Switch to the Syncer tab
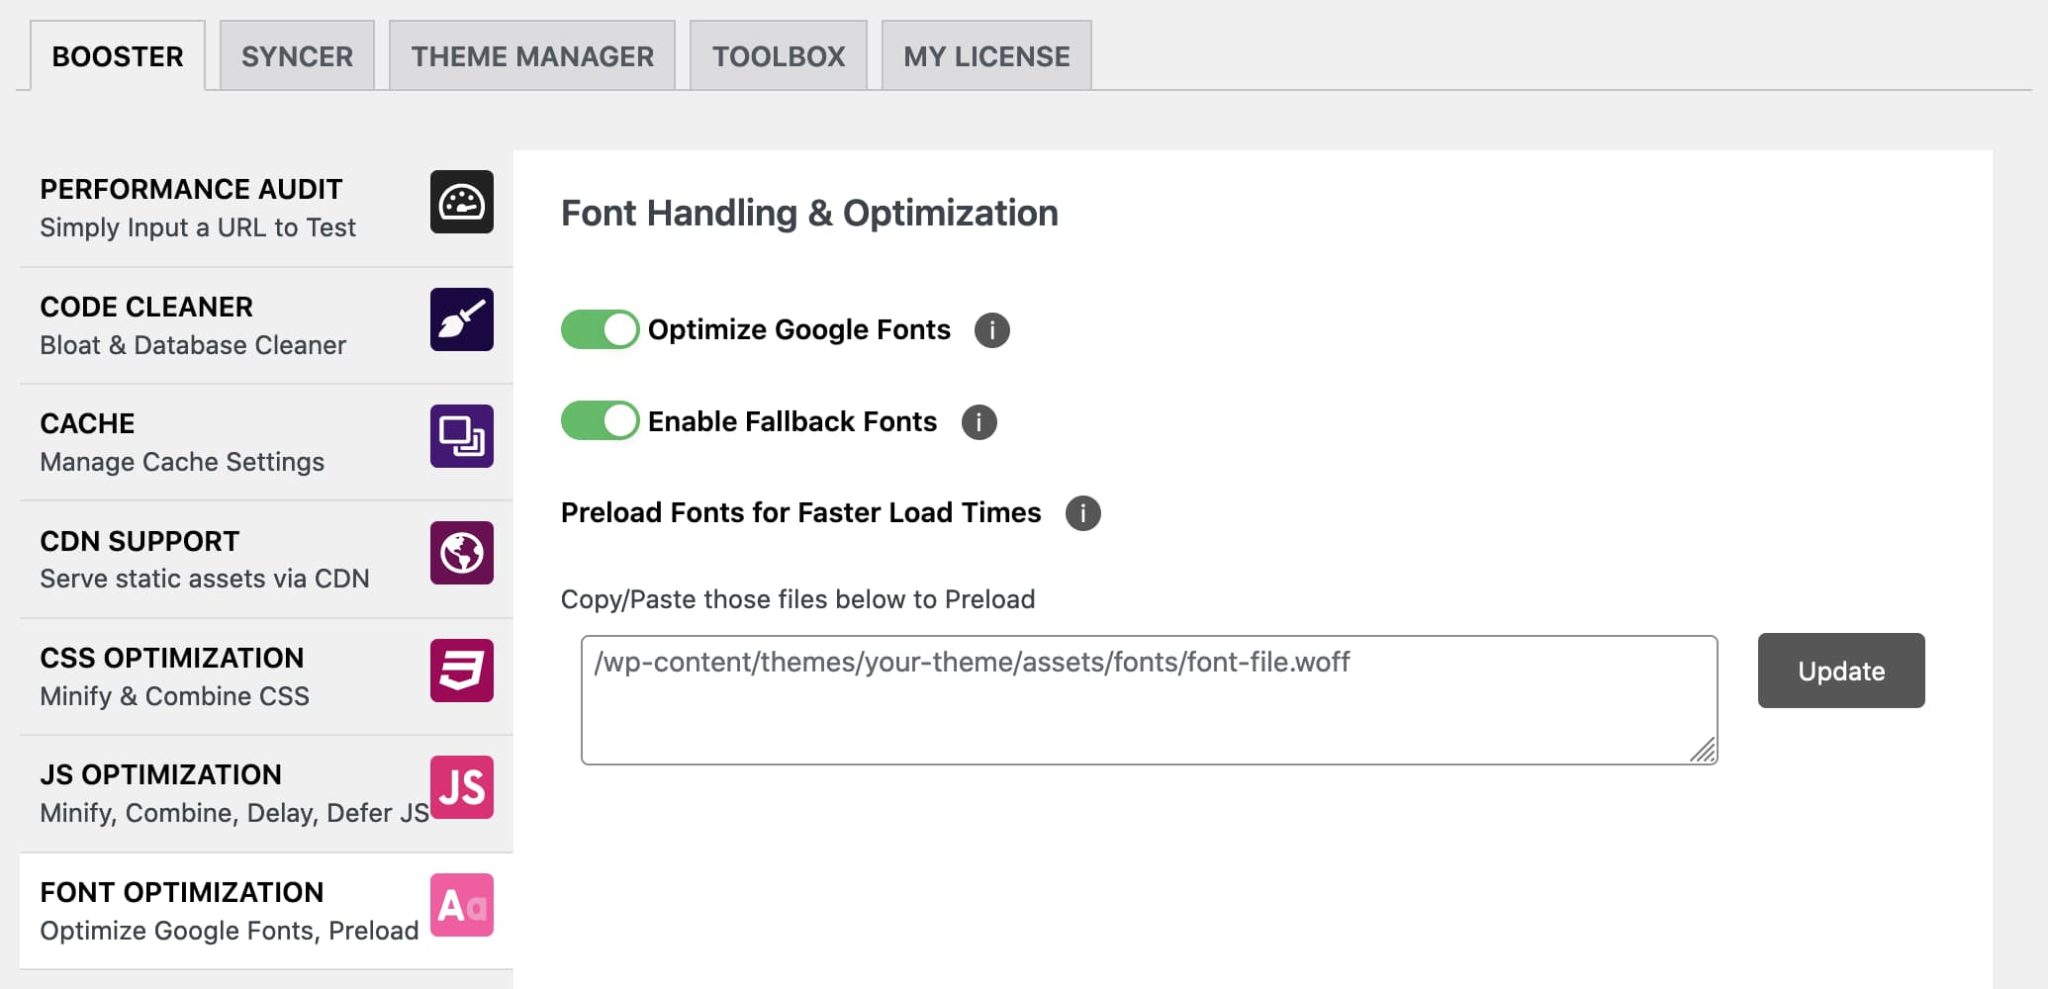2048x989 pixels. tap(296, 56)
